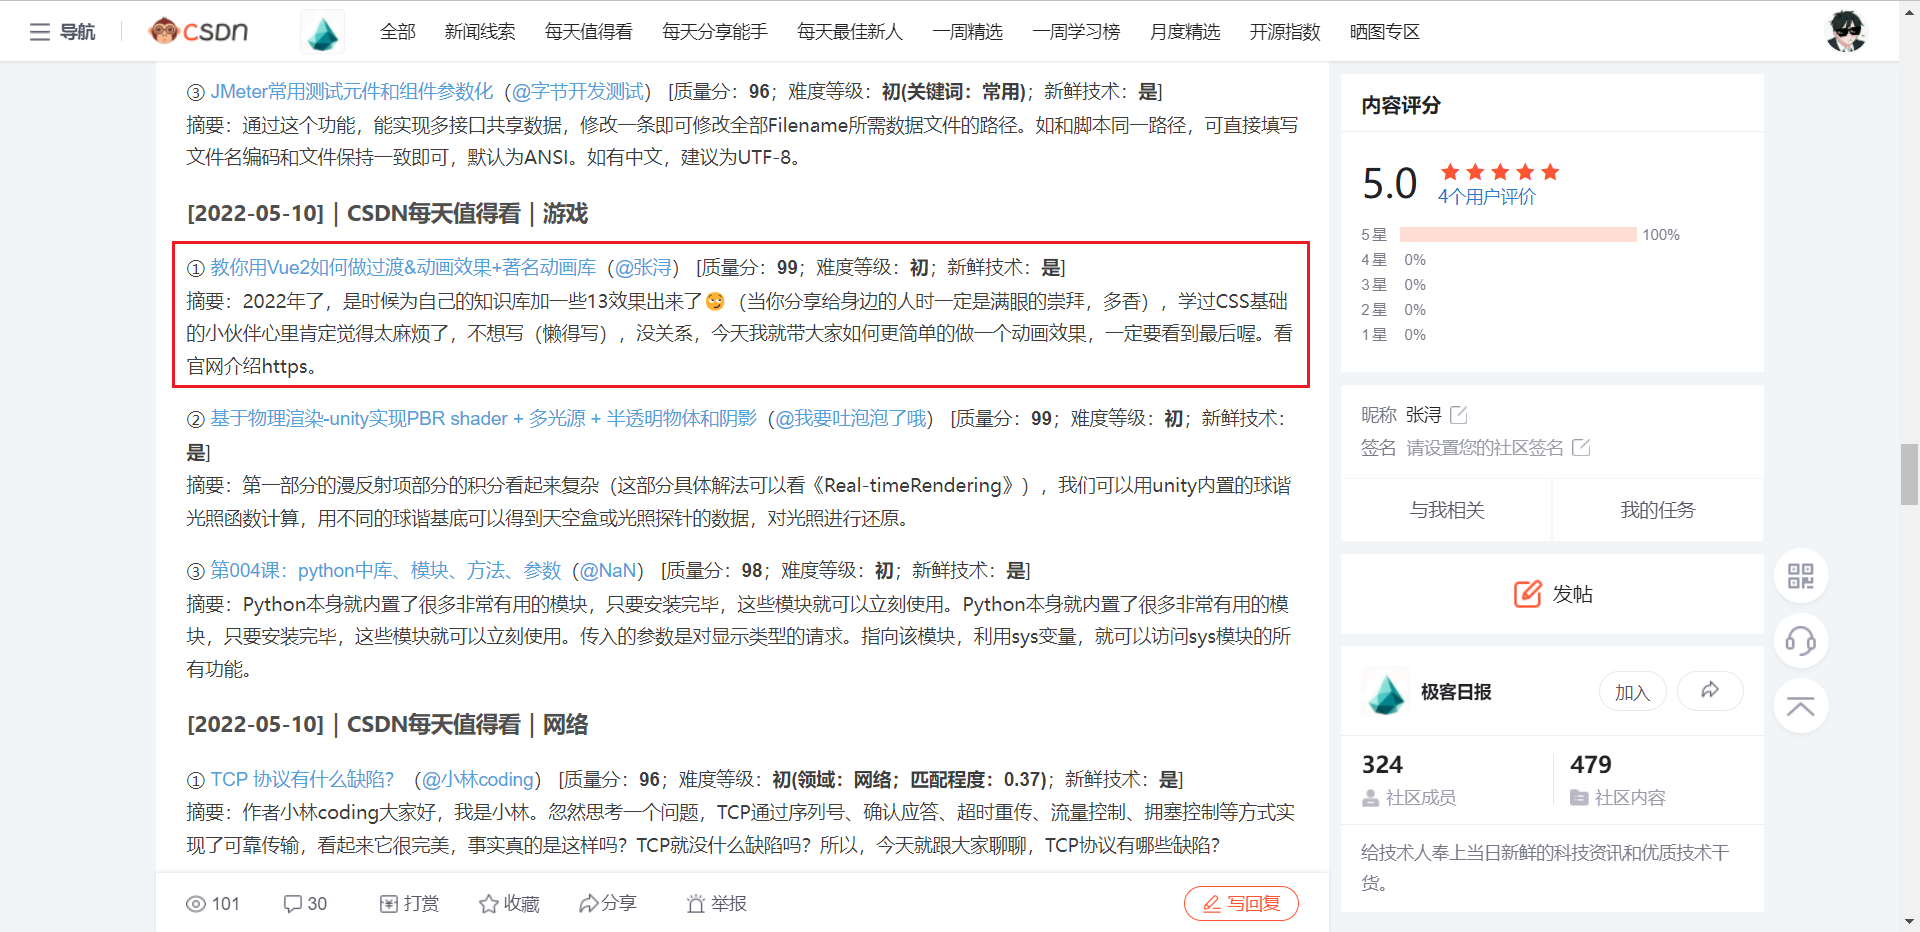This screenshot has width=1920, height=932.
Task: Open the 月度精选 tab
Action: tap(1185, 32)
